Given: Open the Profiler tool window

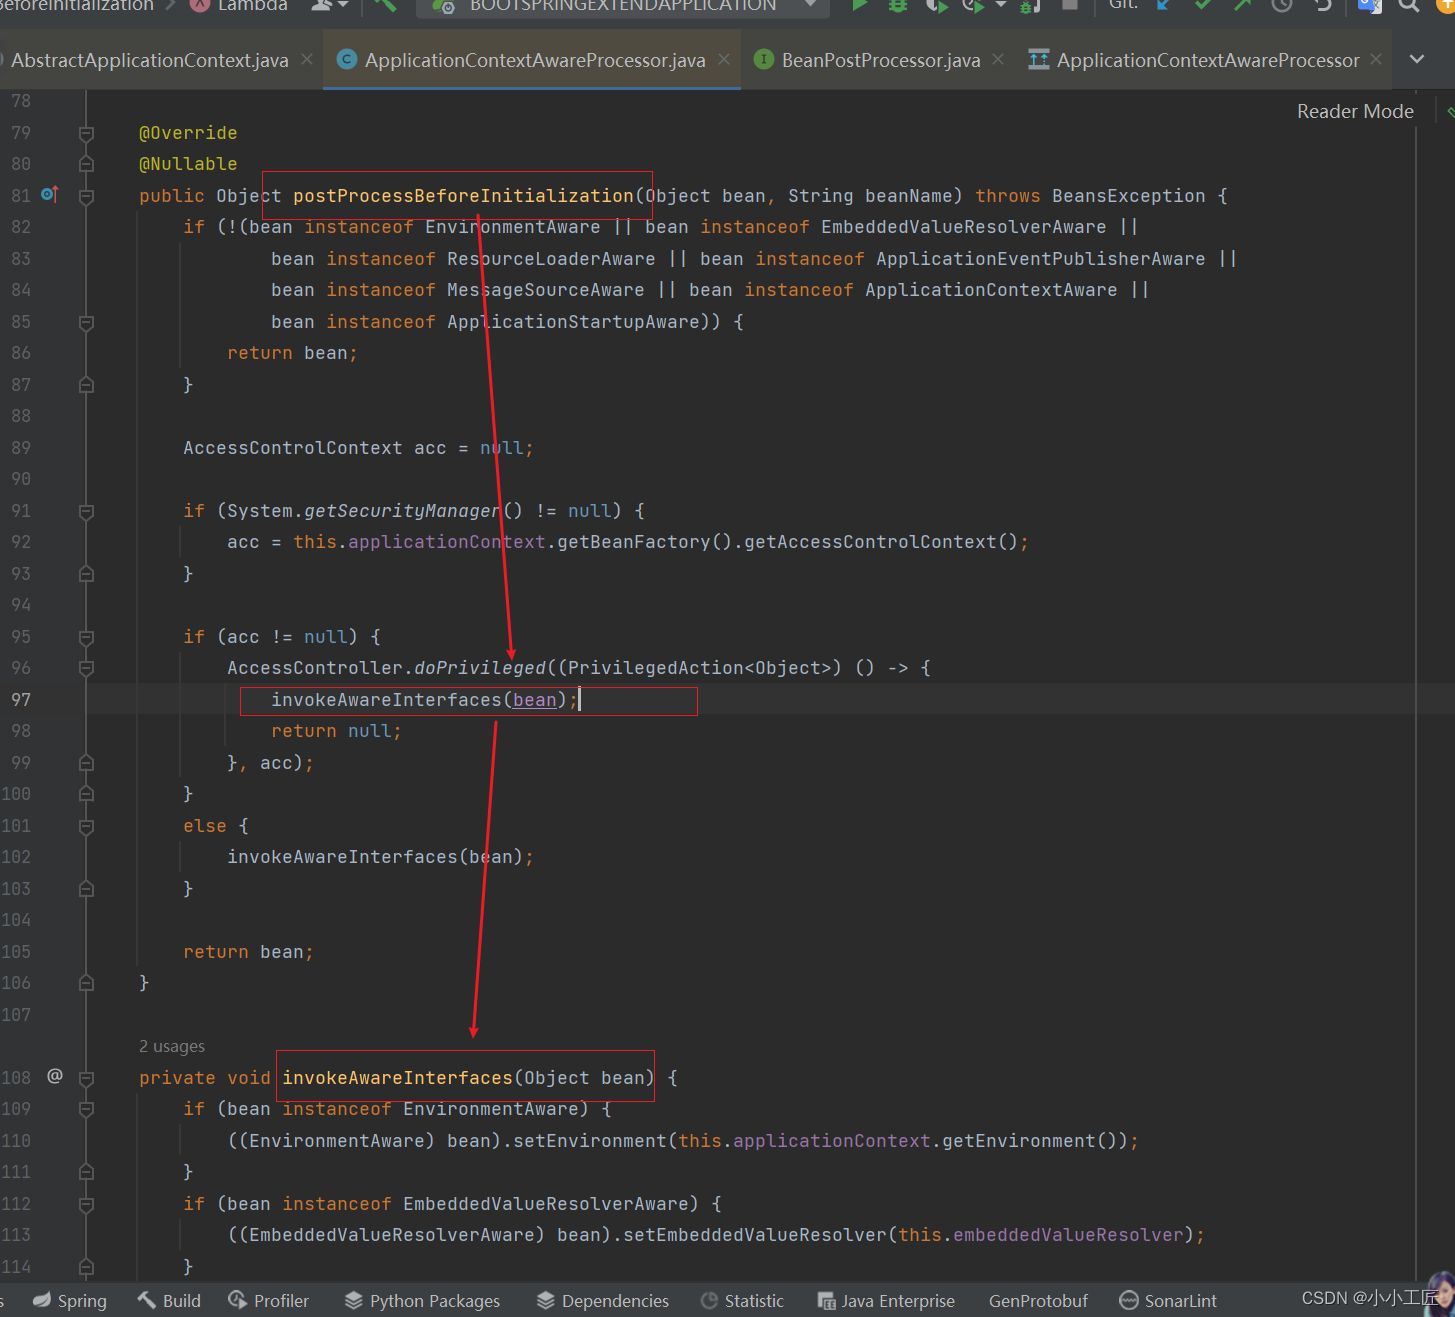Looking at the screenshot, I should pos(268,1300).
